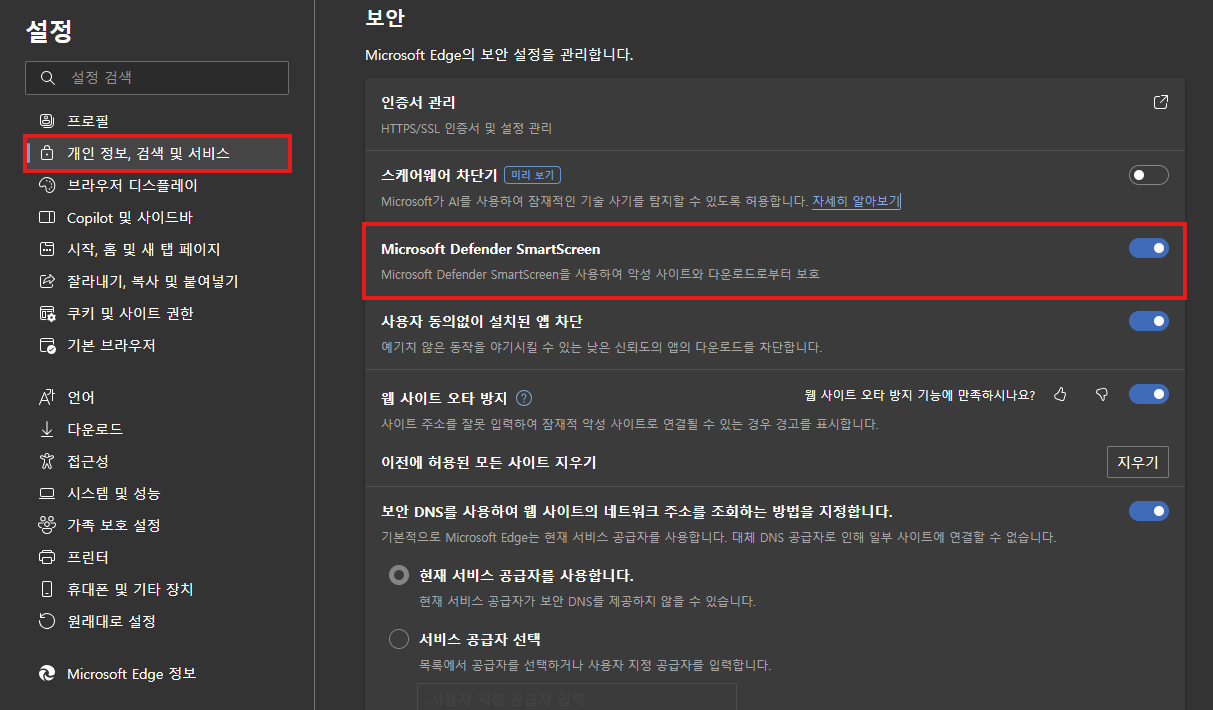Viewport: 1213px width, 710px height.
Task: Click the profile icon beside 프로필
Action: coord(47,121)
